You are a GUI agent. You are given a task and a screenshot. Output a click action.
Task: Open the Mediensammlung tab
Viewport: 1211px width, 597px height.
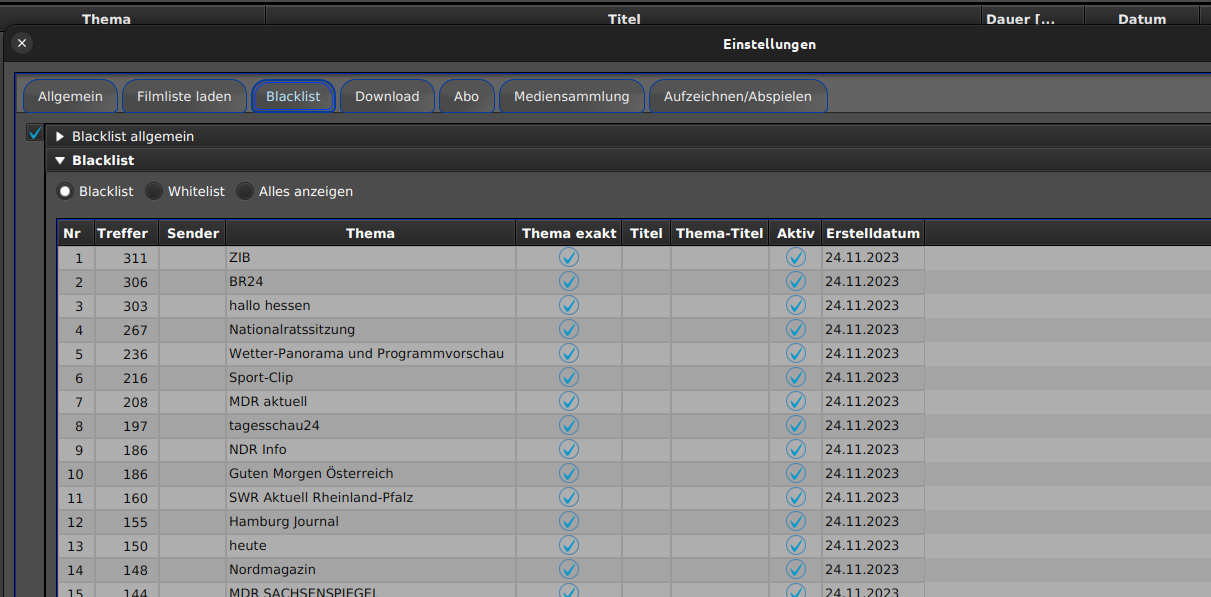(x=571, y=97)
